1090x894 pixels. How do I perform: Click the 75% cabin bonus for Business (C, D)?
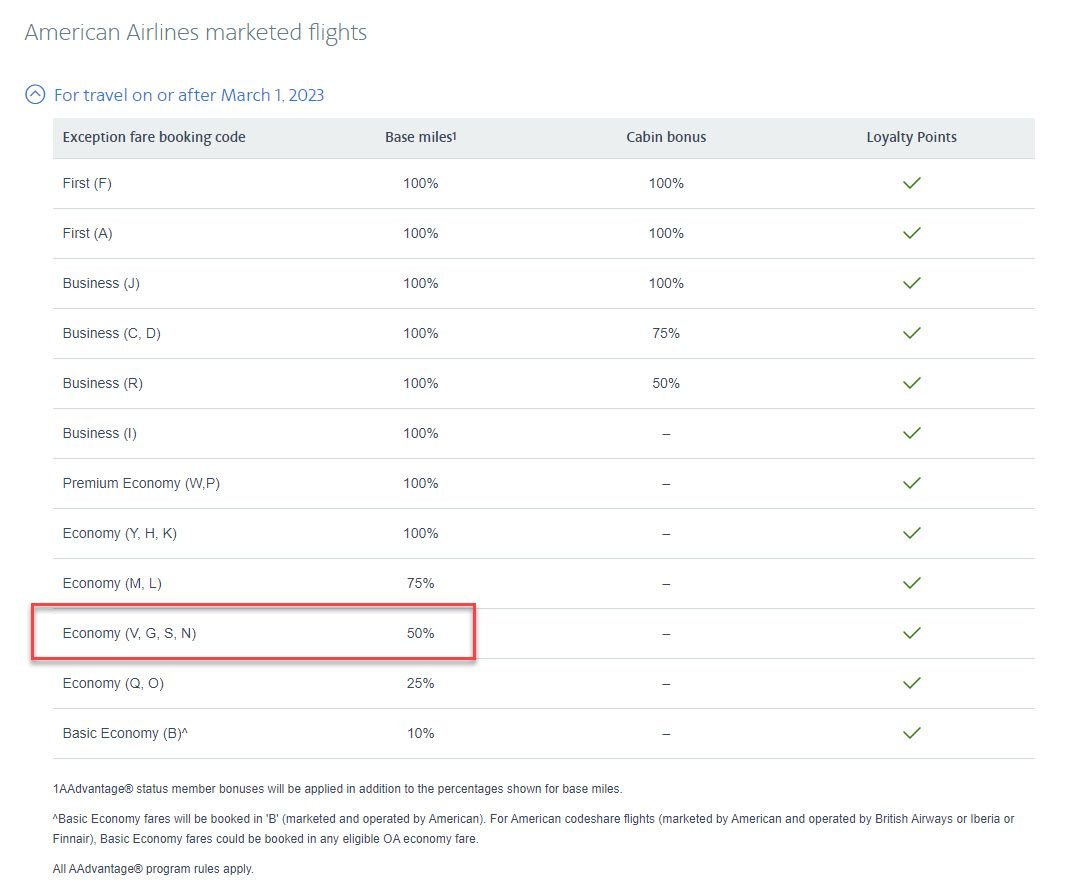(x=666, y=333)
